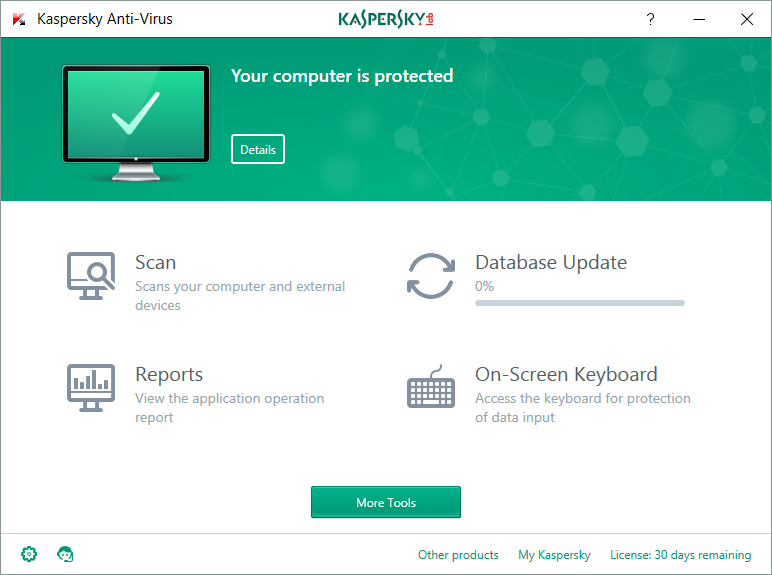The image size is (772, 575).
Task: Click the On-Screen Keyboard heading
Action: 566,375
